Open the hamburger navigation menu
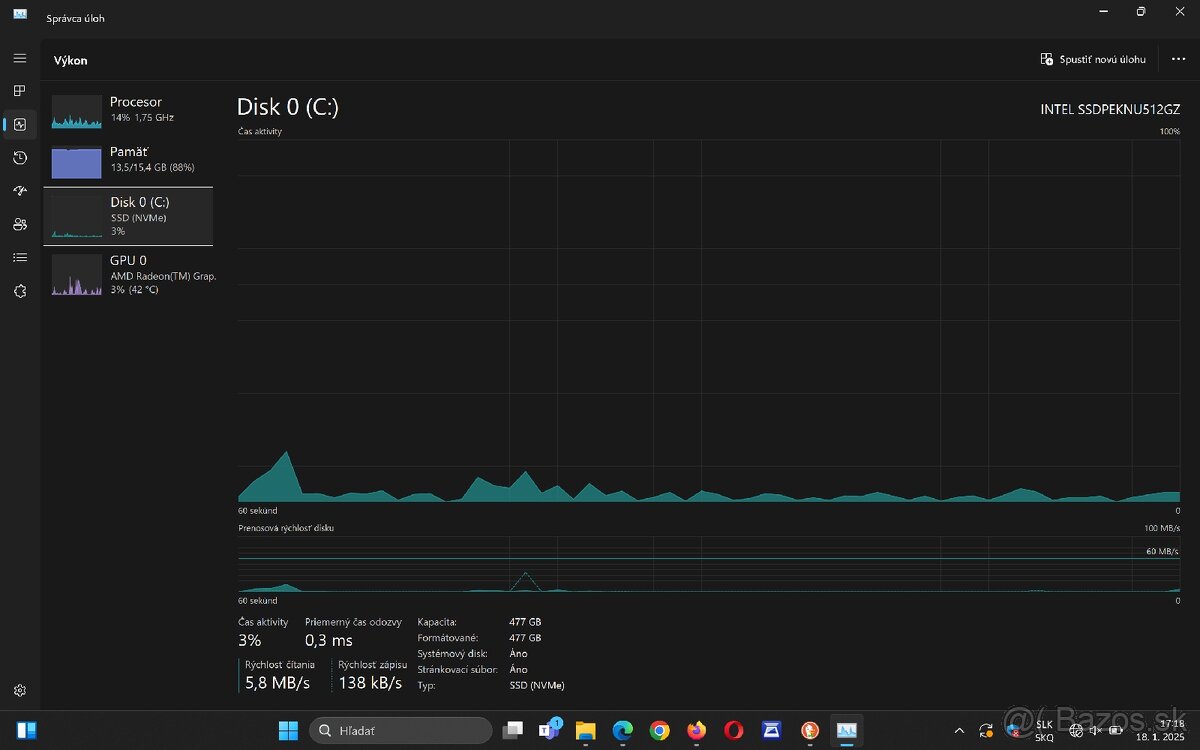Viewport: 1200px width, 750px height. pos(19,59)
